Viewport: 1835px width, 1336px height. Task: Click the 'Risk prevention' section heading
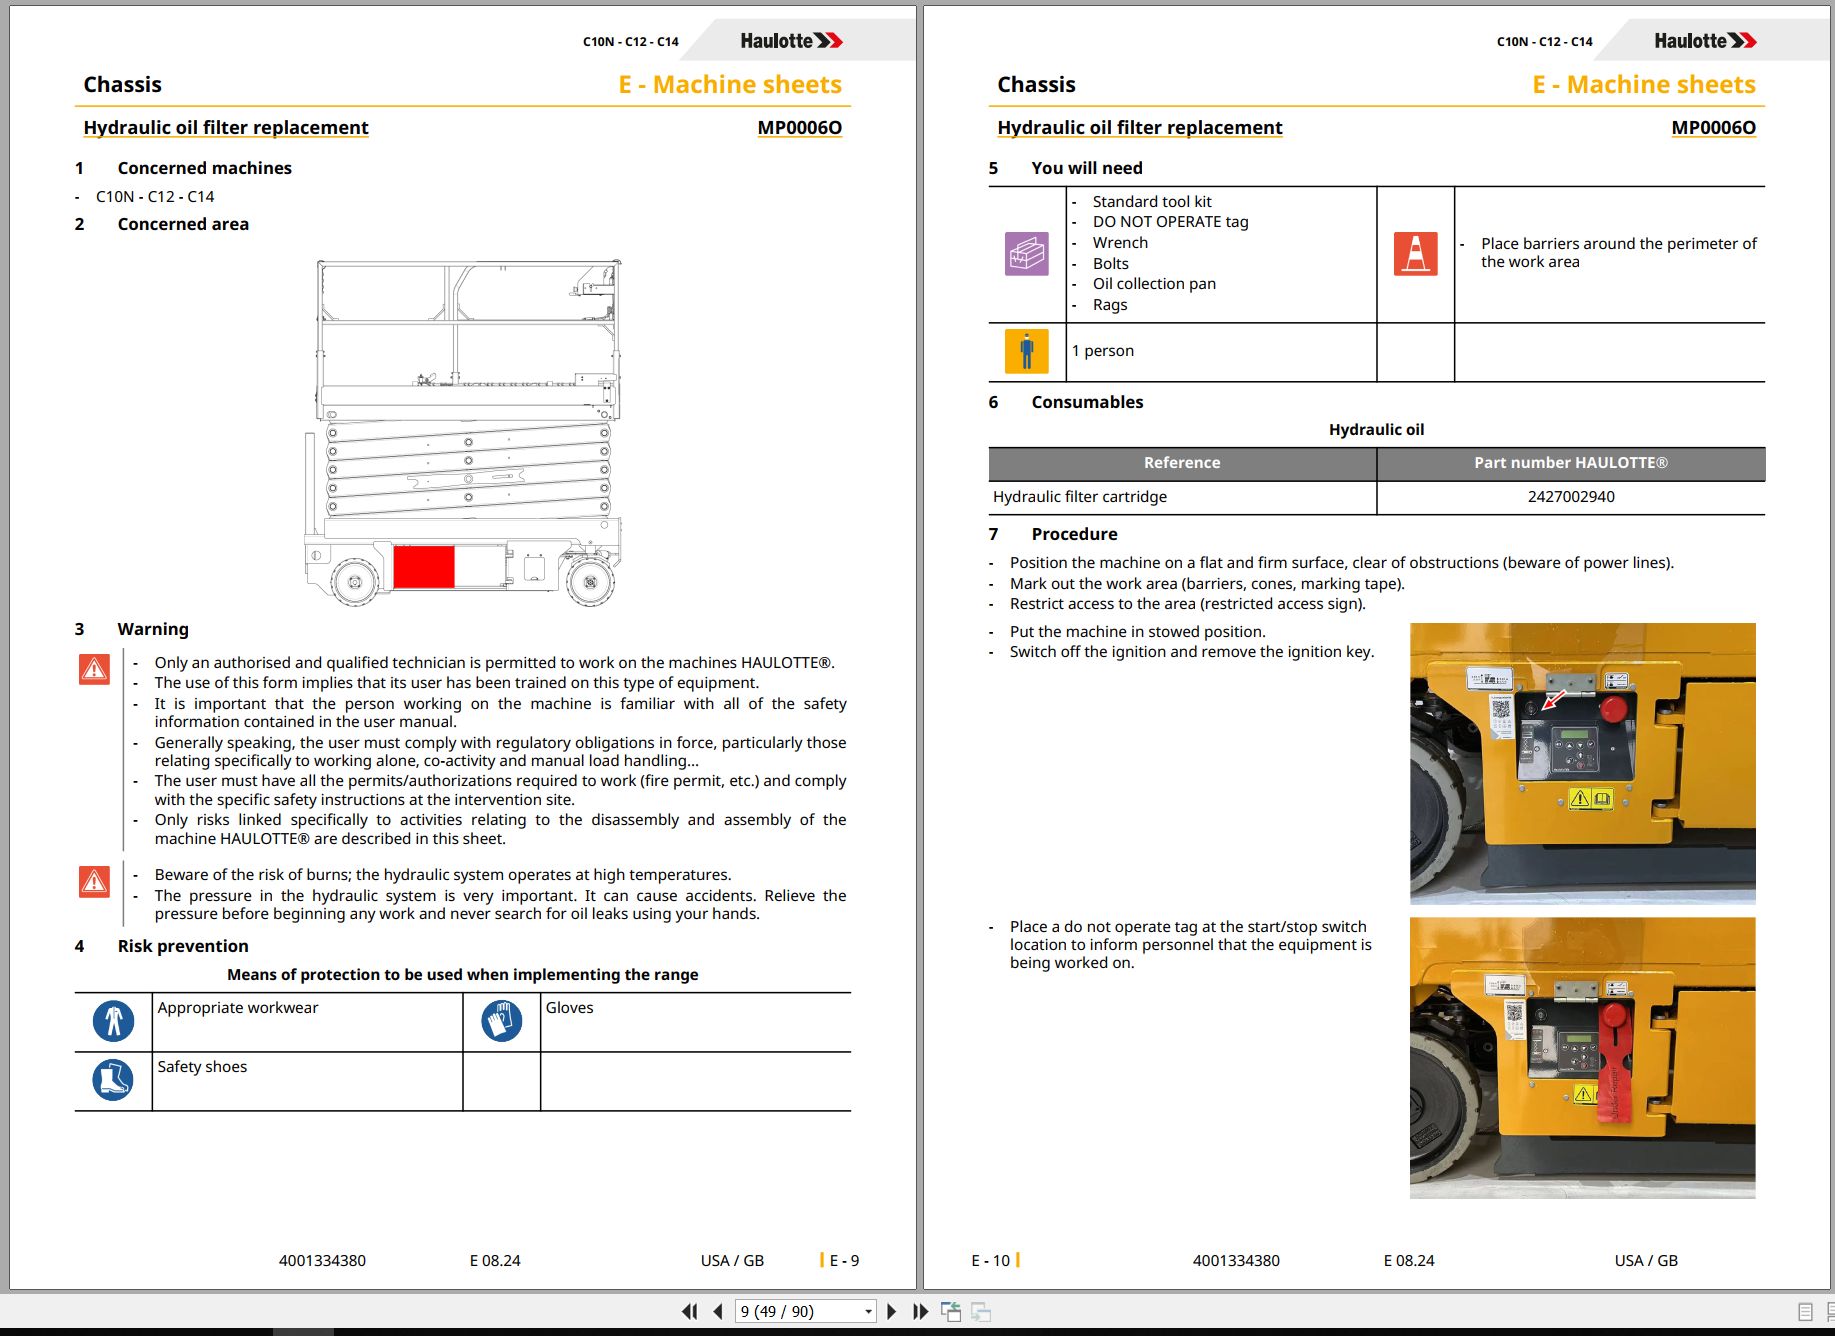[183, 946]
